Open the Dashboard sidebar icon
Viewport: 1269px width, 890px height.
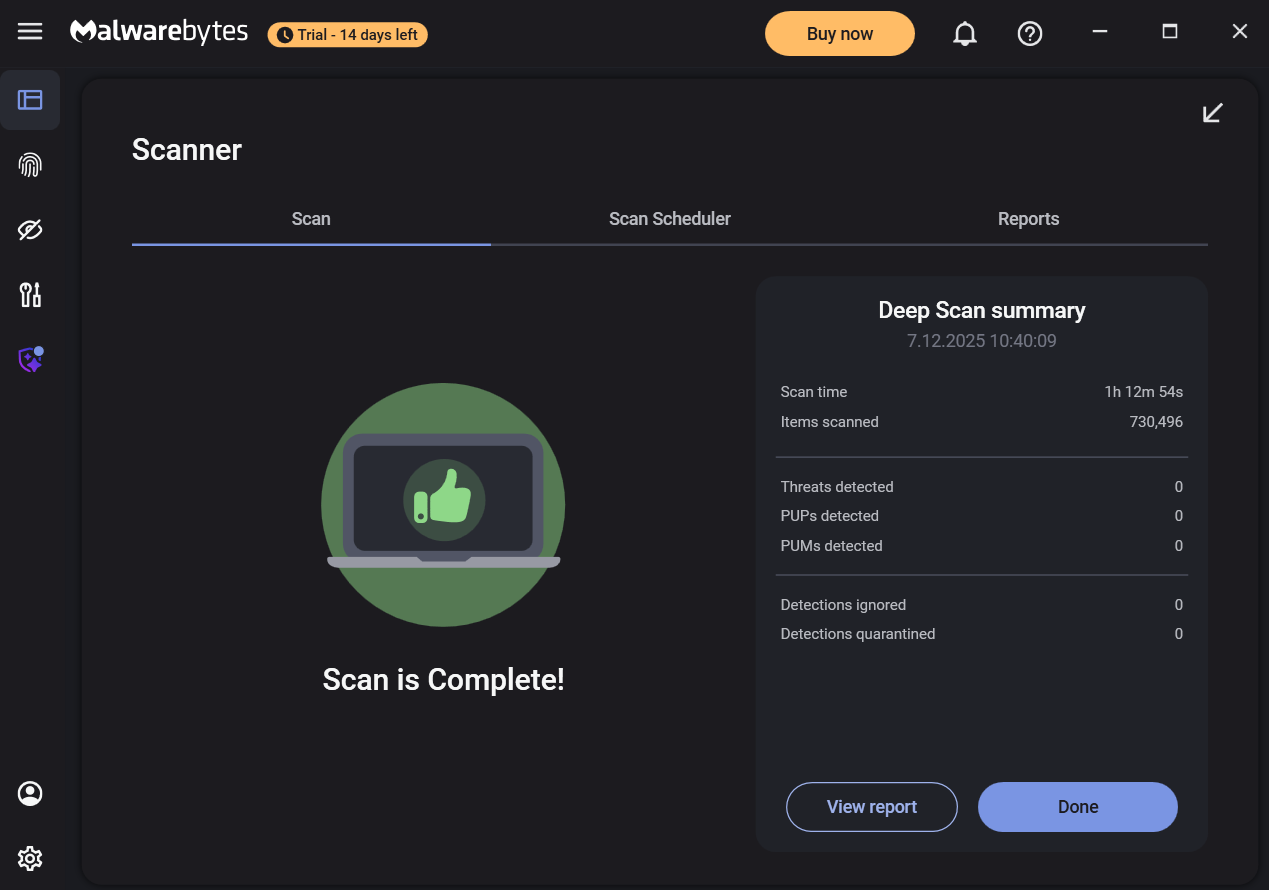tap(30, 100)
